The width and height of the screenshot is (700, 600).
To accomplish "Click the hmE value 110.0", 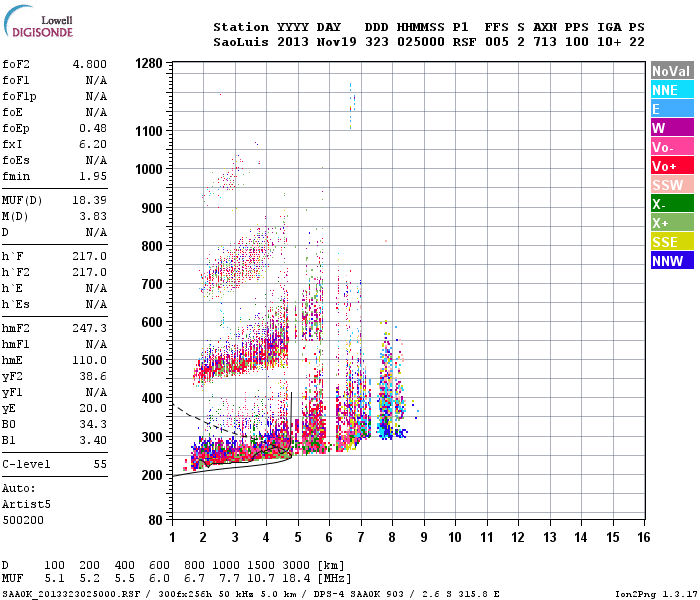I will tap(90, 360).
